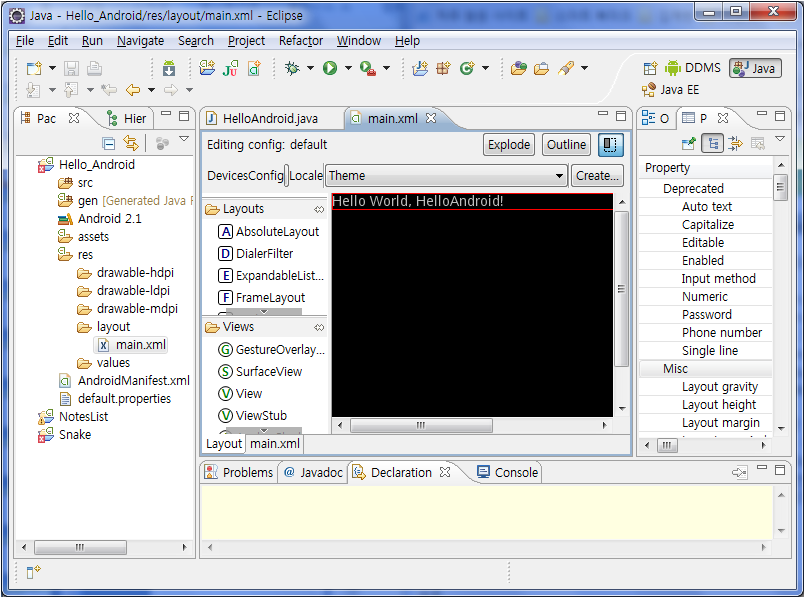This screenshot has height=598, width=805.
Task: Open Package Explorer view menu triangle
Action: tap(184, 139)
